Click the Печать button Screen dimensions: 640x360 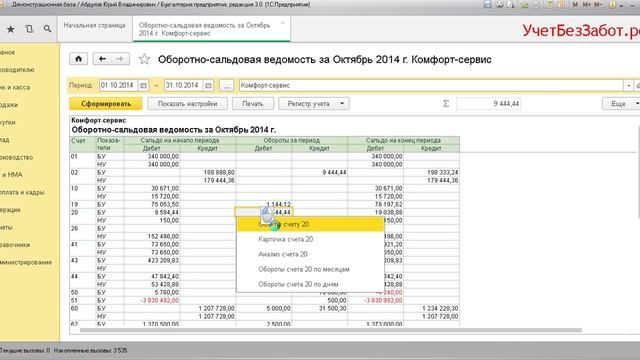253,104
